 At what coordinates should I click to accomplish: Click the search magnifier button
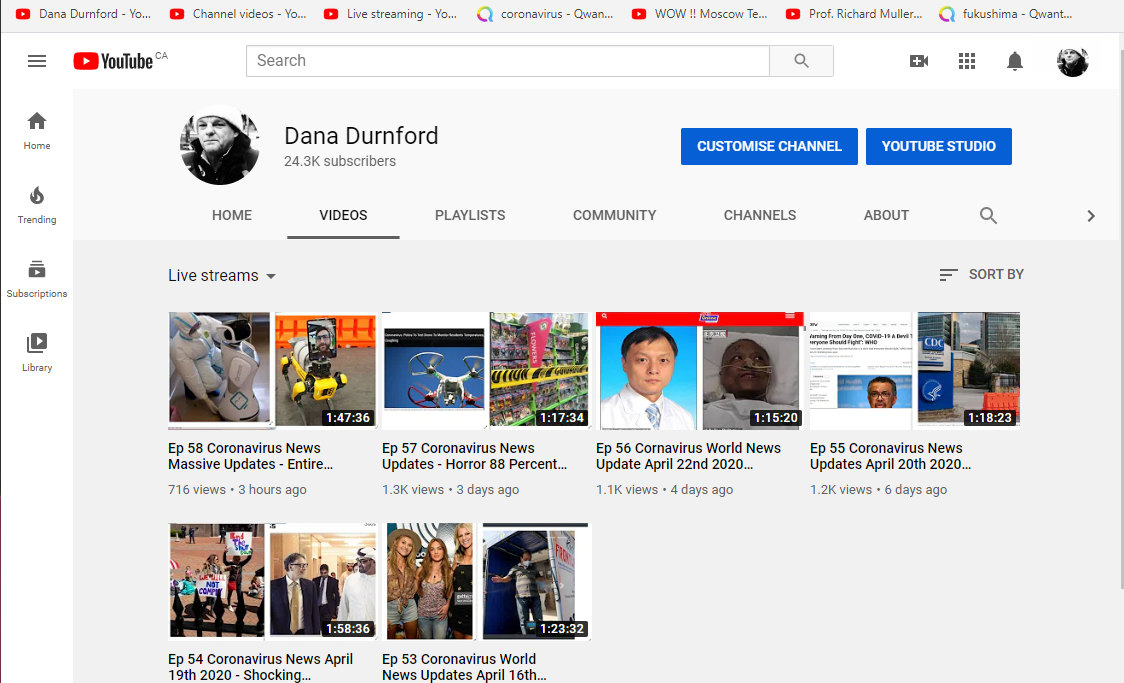click(x=801, y=61)
